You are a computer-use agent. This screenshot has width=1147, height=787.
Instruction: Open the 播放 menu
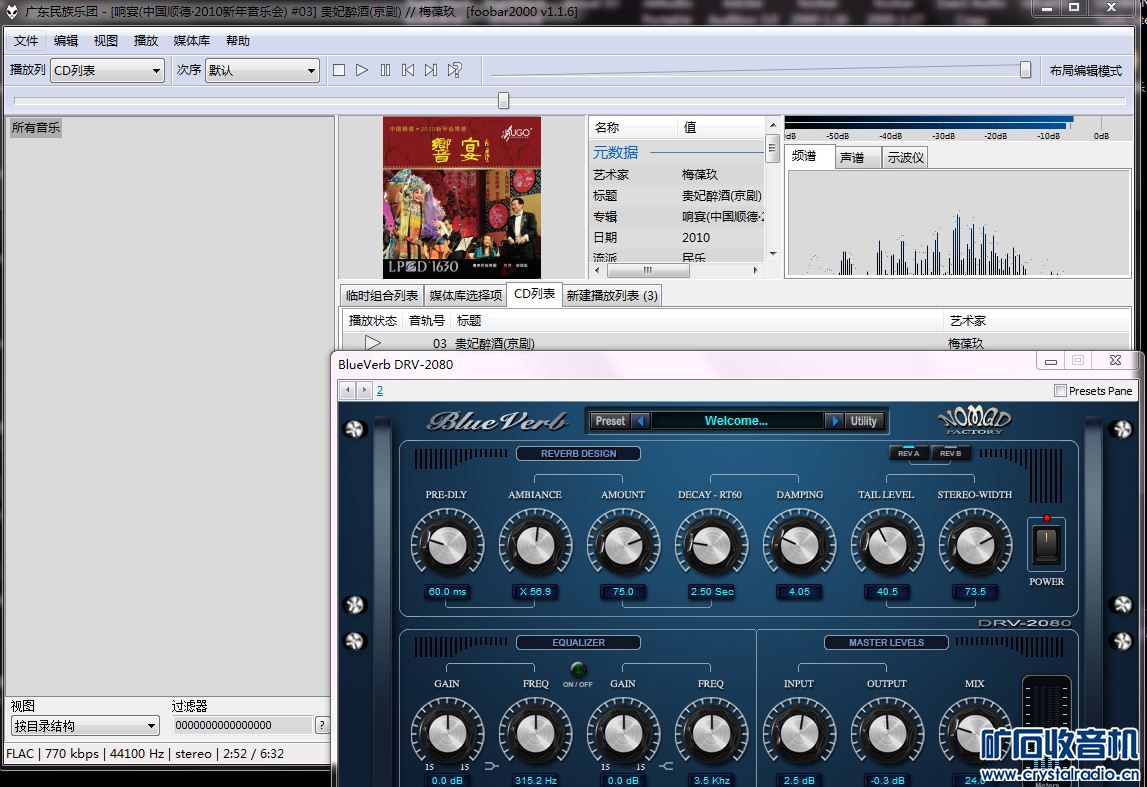click(146, 40)
